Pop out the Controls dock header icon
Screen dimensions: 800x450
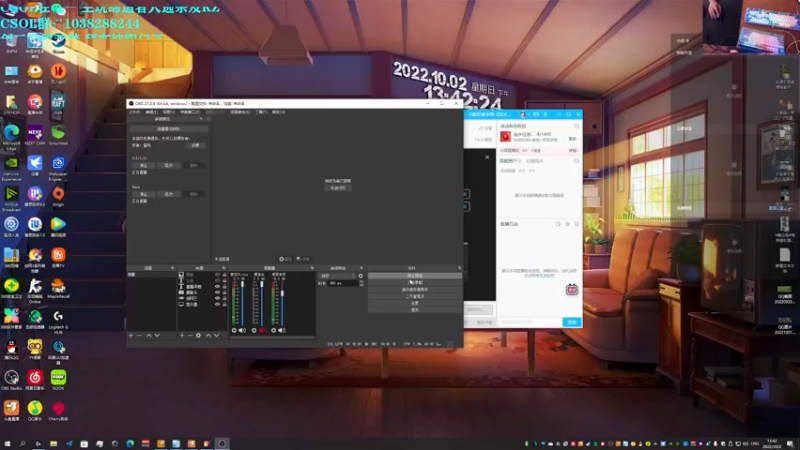[460, 268]
